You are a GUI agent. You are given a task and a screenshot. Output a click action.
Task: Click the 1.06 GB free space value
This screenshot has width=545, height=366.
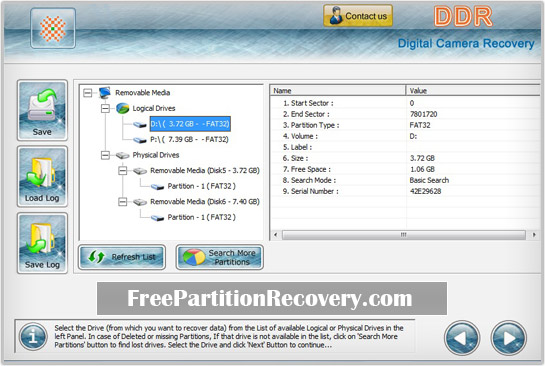click(422, 169)
